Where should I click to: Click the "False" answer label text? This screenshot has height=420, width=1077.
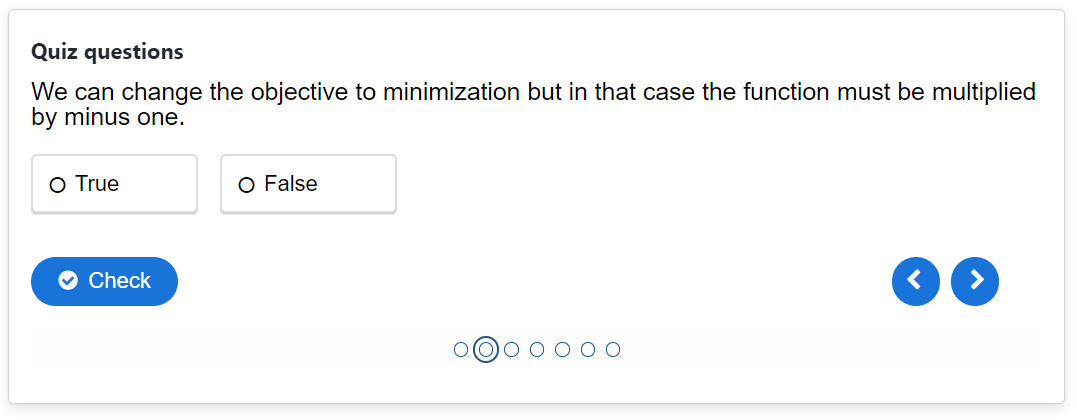[x=291, y=184]
